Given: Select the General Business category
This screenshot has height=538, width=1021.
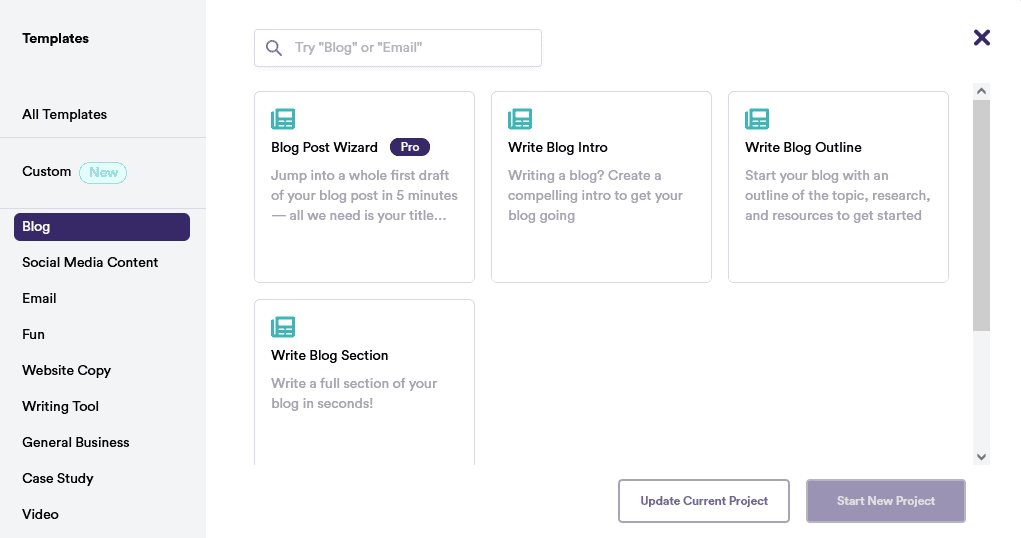Looking at the screenshot, I should (76, 442).
